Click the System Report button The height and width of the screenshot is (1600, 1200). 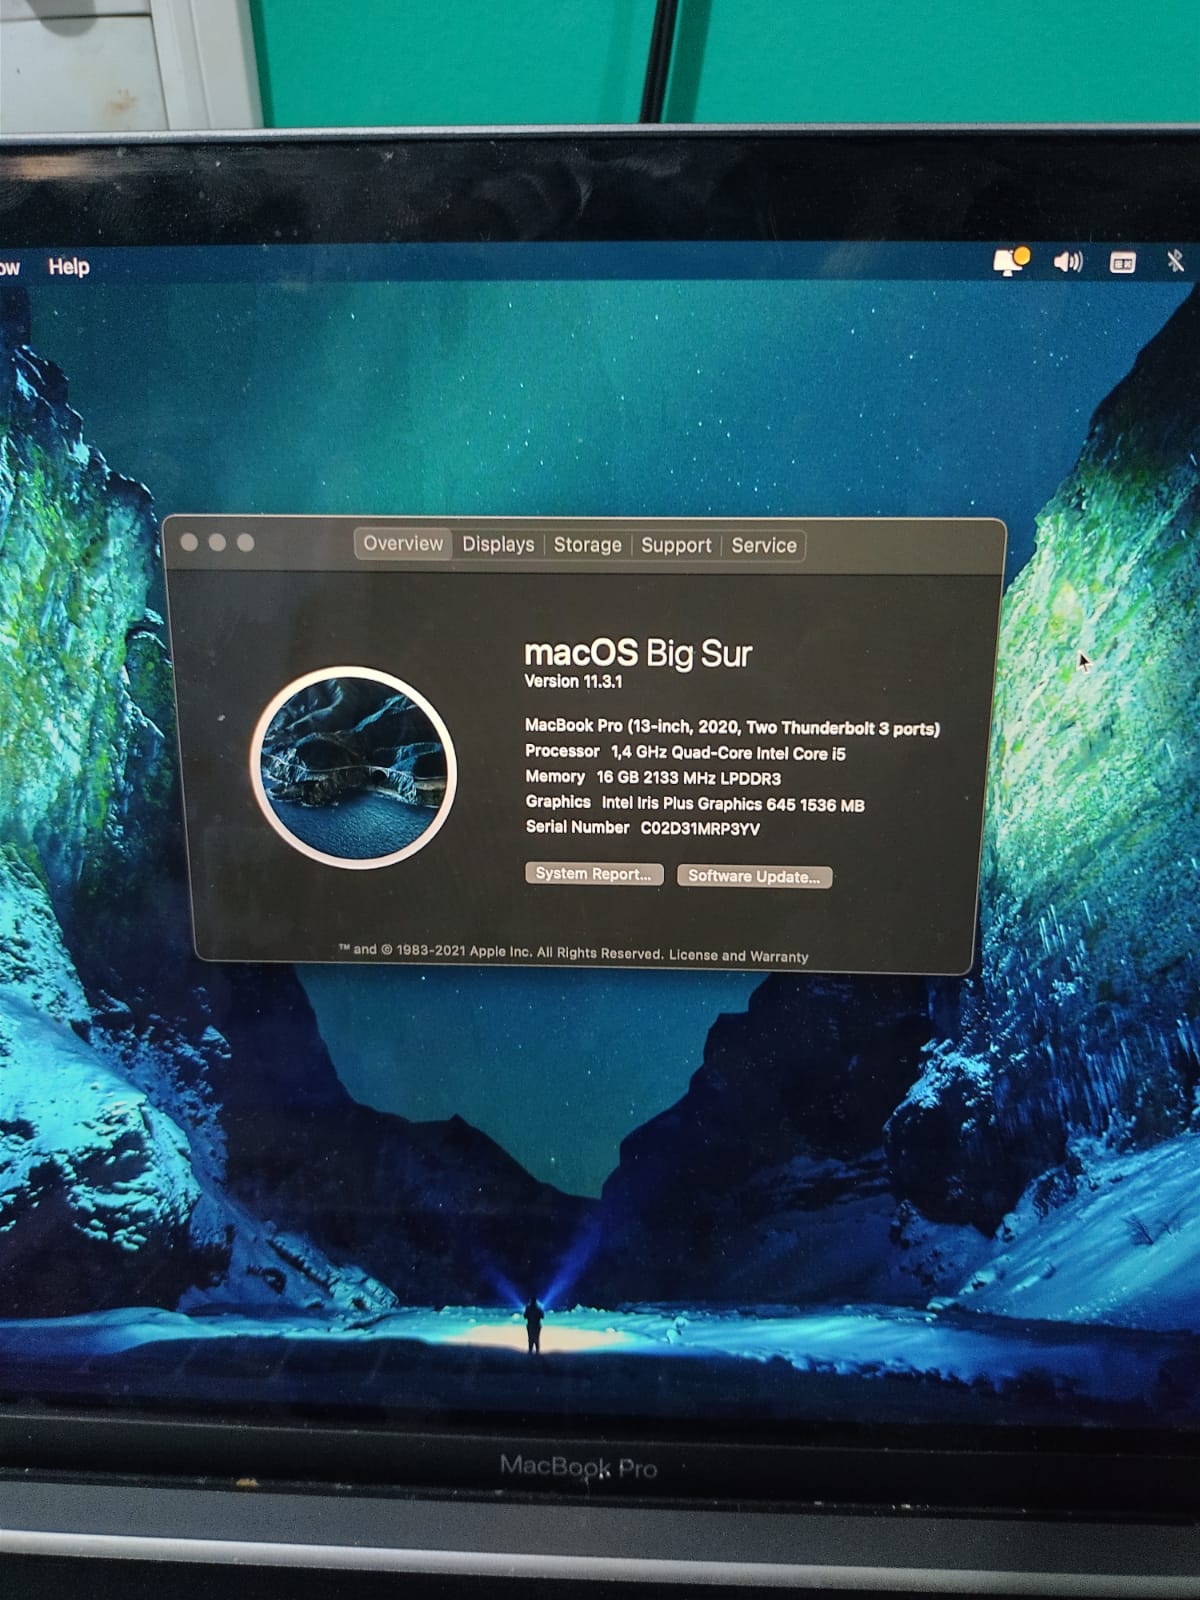pos(593,874)
